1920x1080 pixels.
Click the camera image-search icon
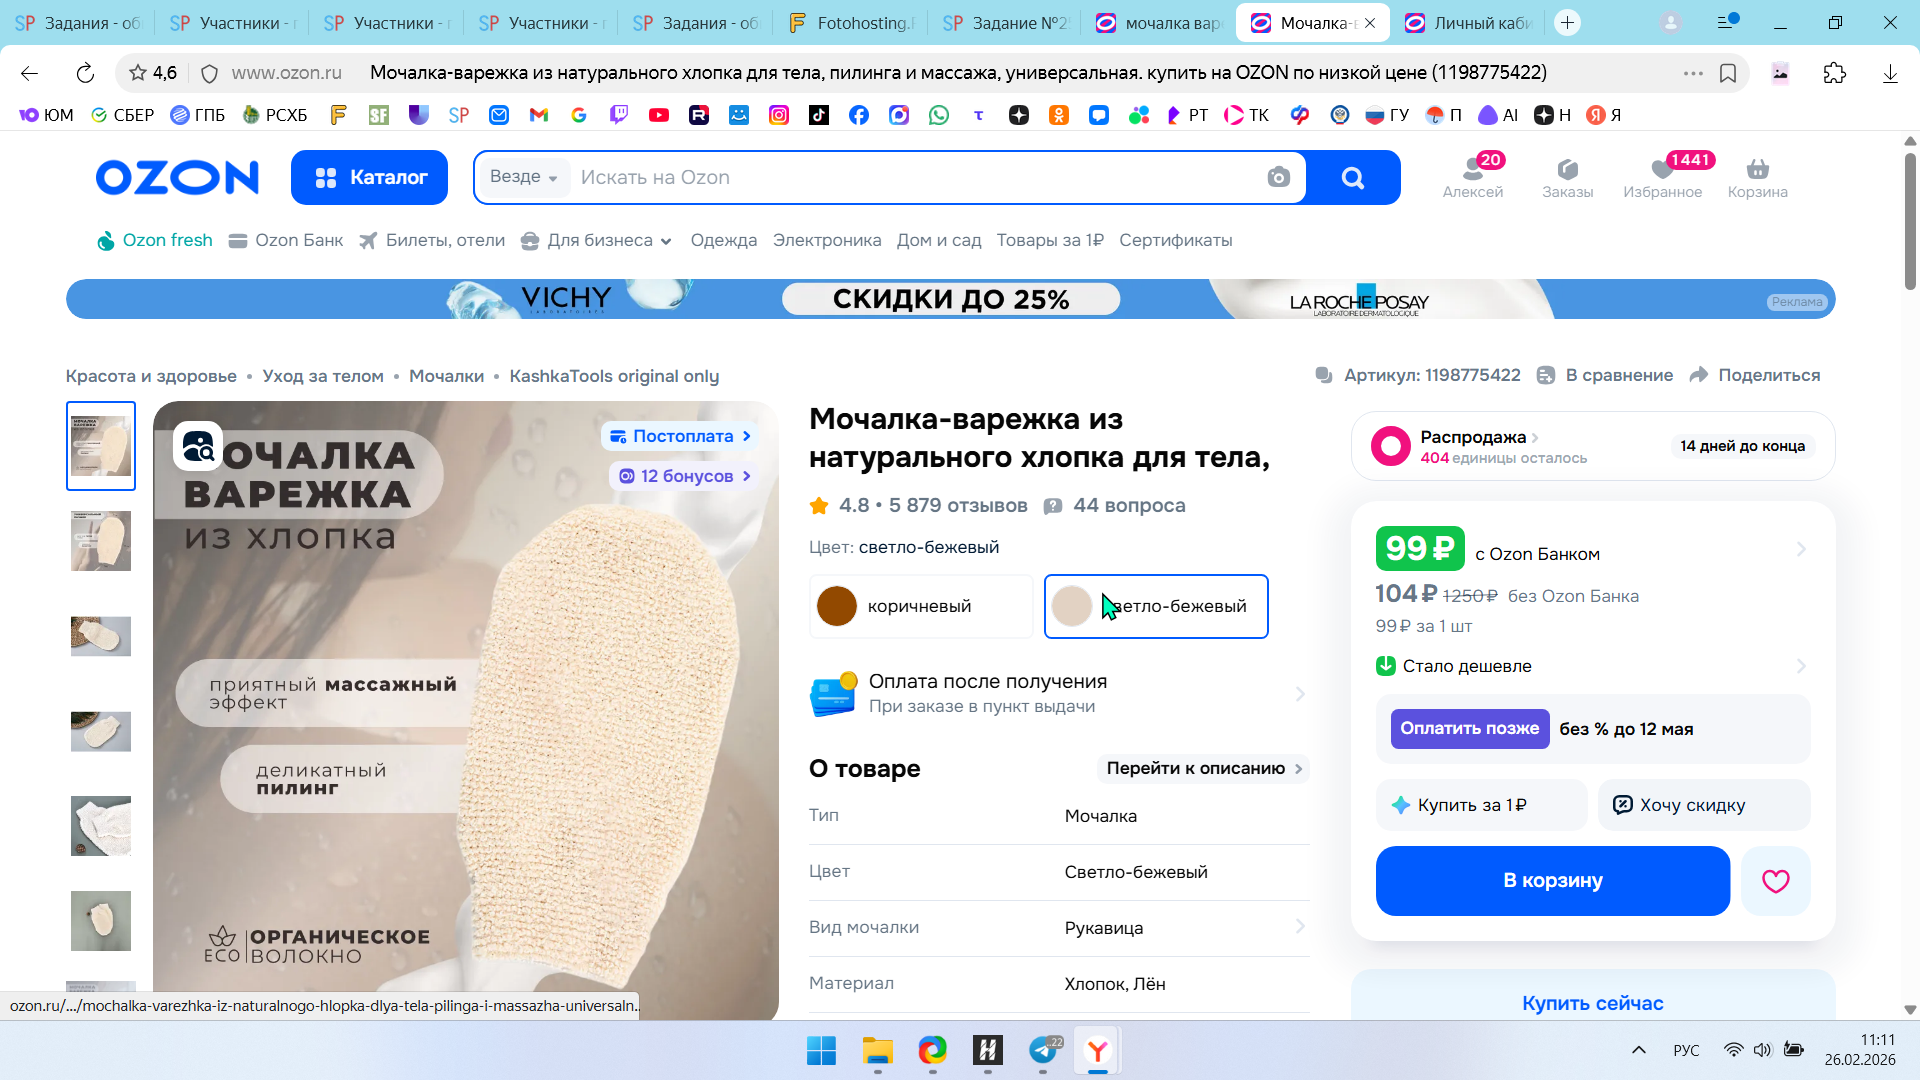click(x=1278, y=178)
